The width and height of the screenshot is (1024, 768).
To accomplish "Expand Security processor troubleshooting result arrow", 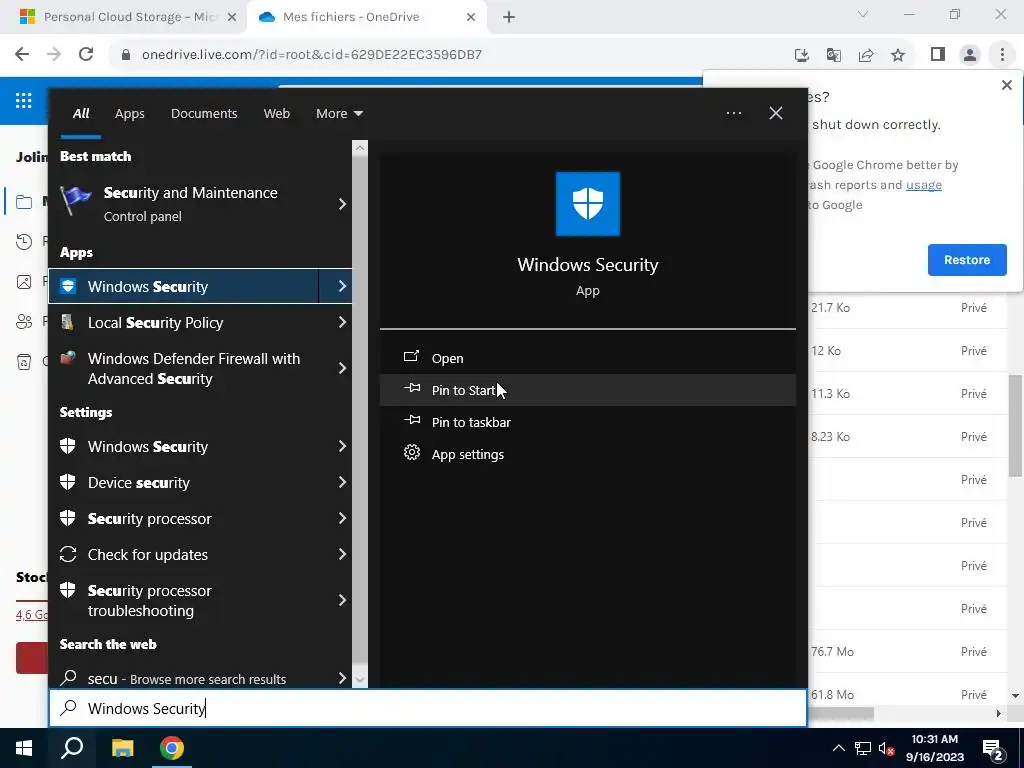I will [x=342, y=600].
